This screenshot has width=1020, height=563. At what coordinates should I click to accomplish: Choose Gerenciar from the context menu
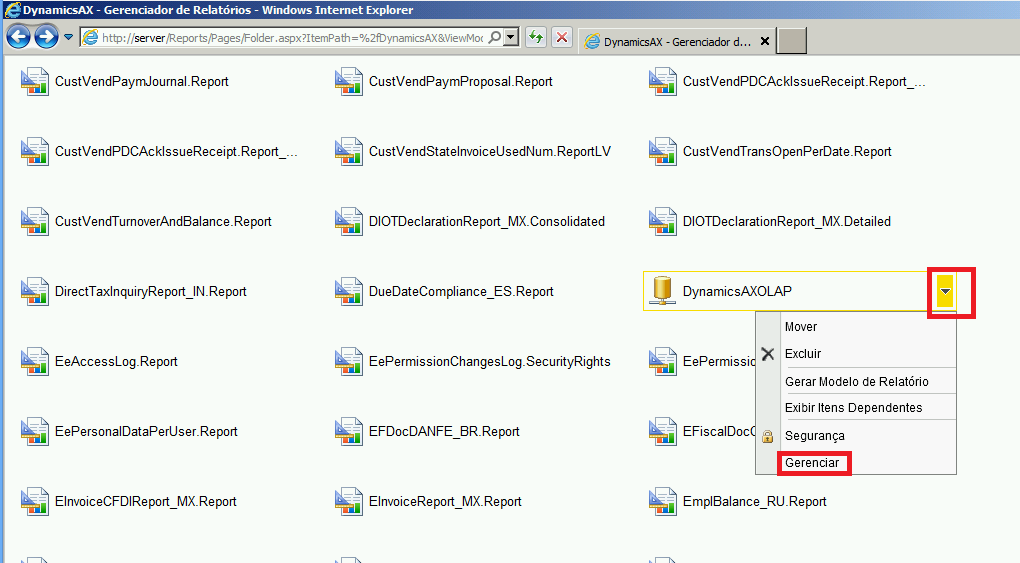812,463
